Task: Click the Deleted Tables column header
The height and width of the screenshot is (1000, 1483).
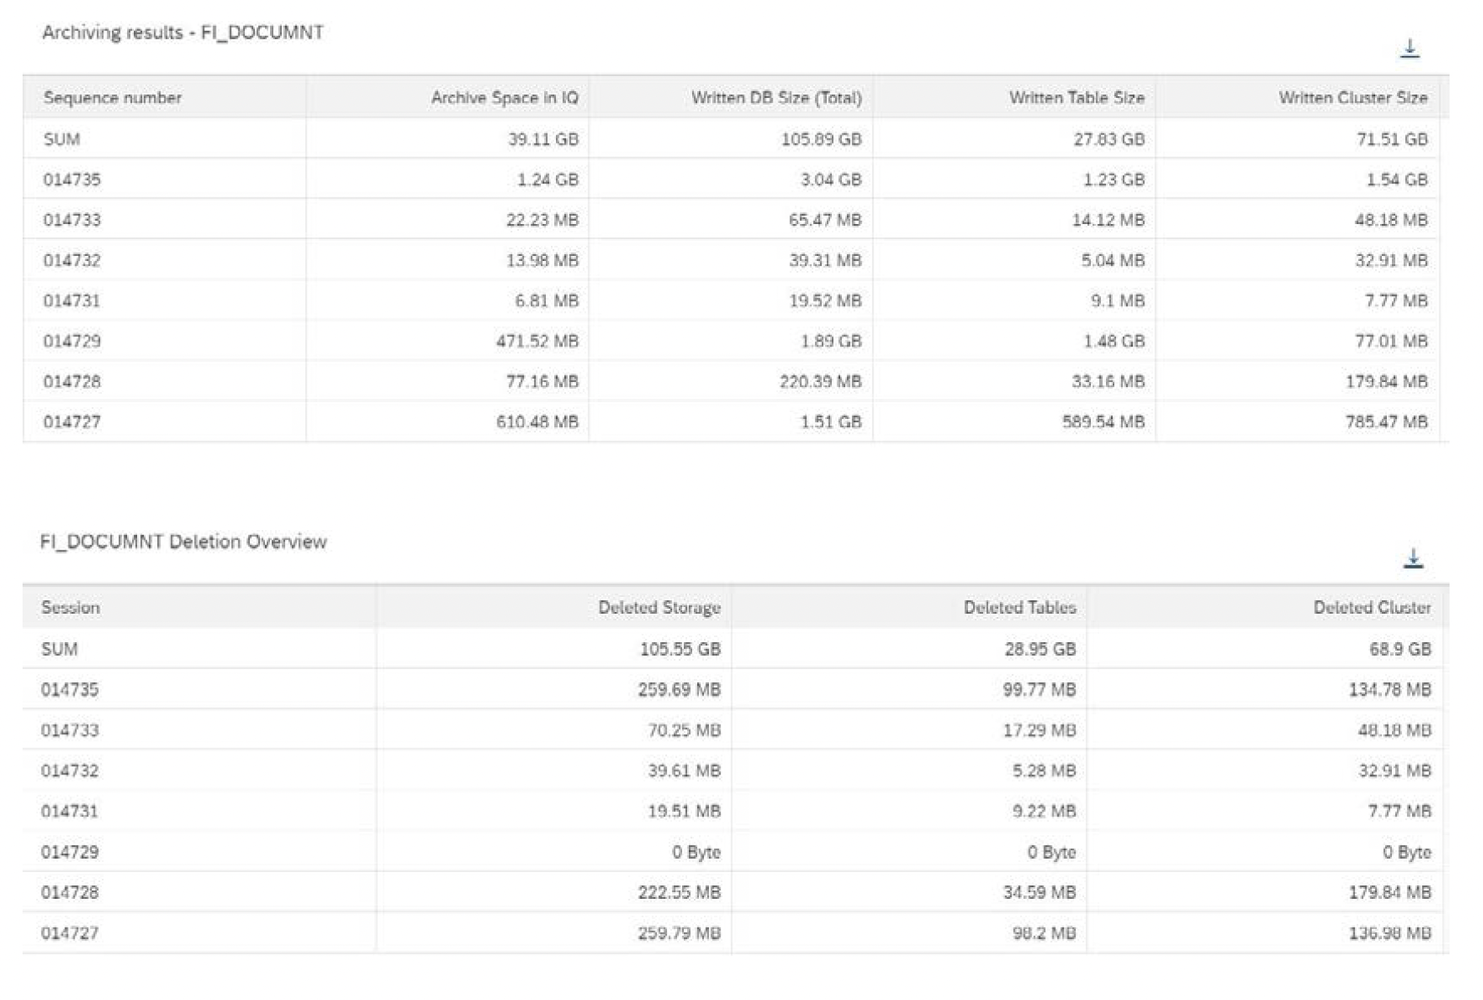Action: 1019,608
